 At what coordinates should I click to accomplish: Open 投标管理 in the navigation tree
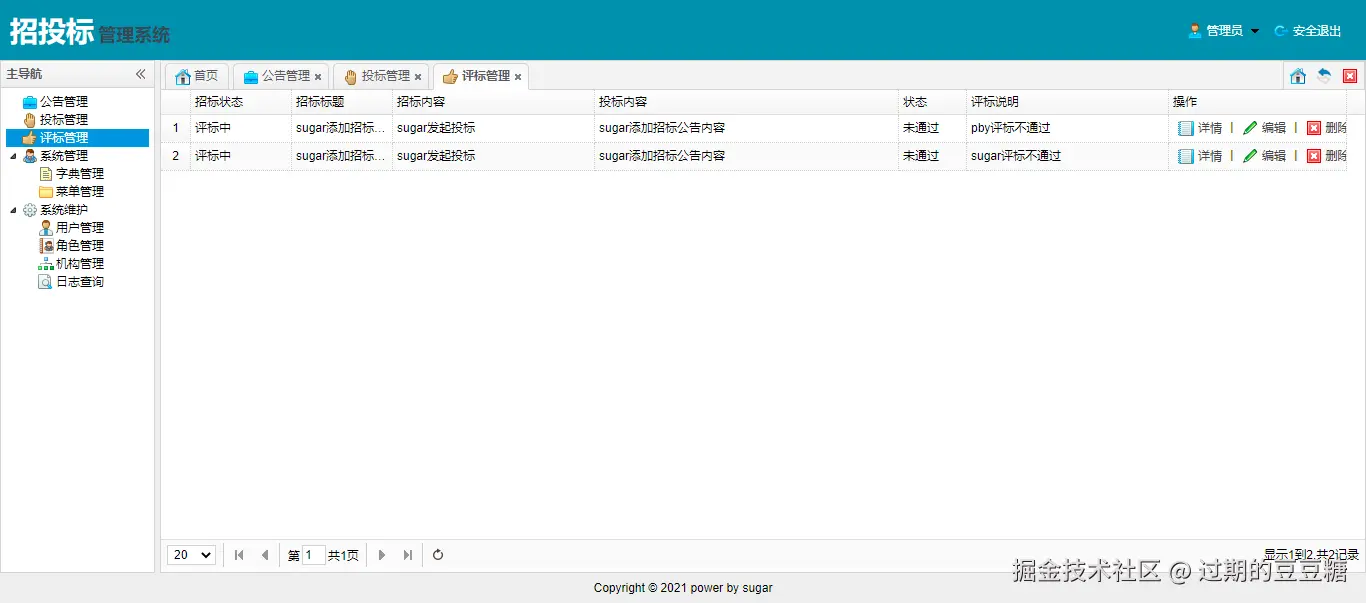click(x=64, y=120)
